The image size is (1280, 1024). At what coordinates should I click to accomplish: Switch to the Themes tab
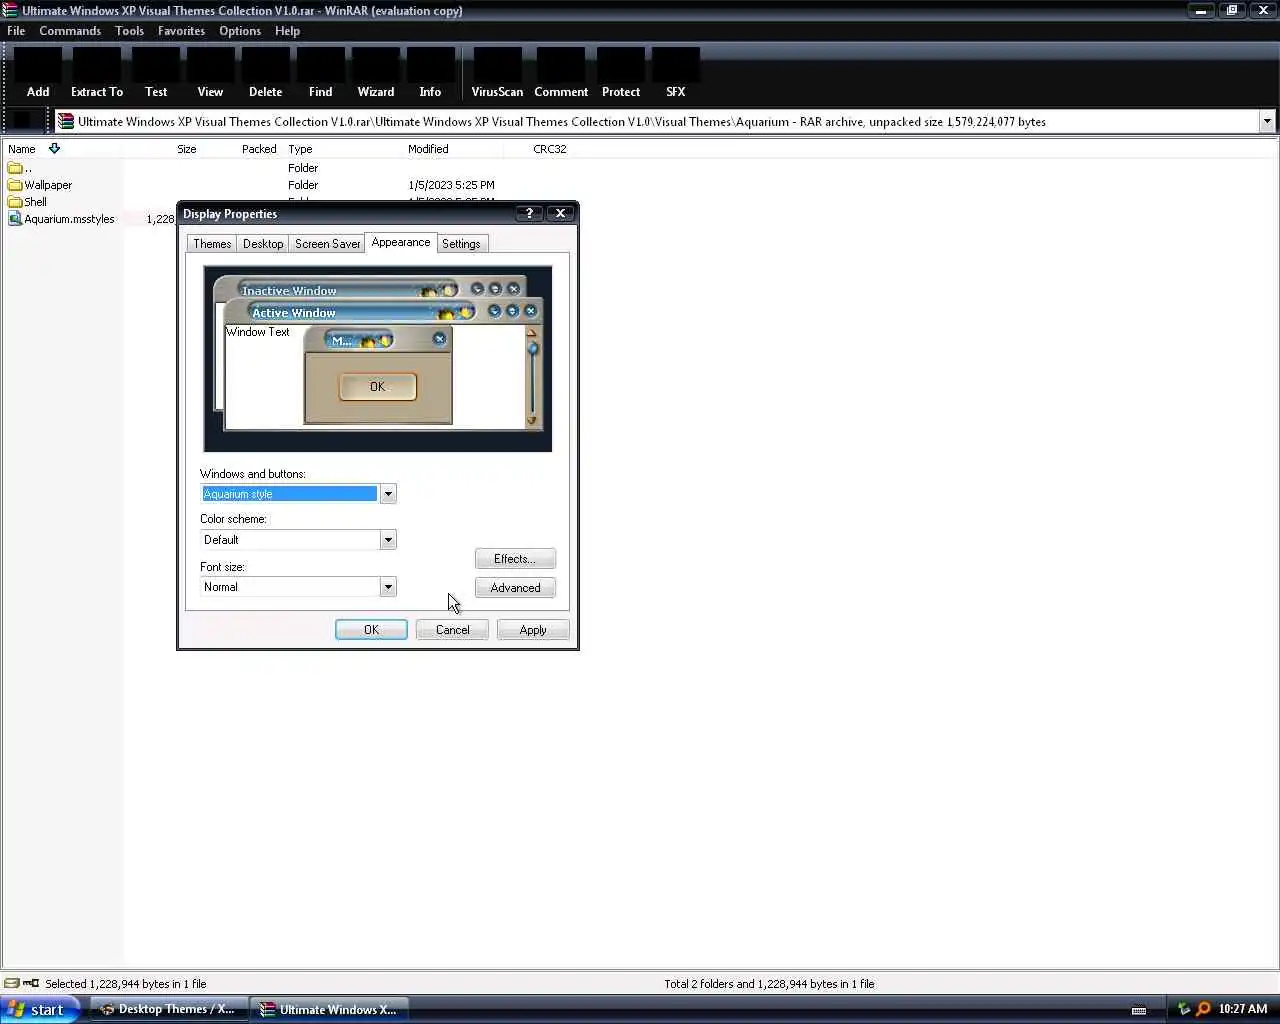click(x=212, y=244)
